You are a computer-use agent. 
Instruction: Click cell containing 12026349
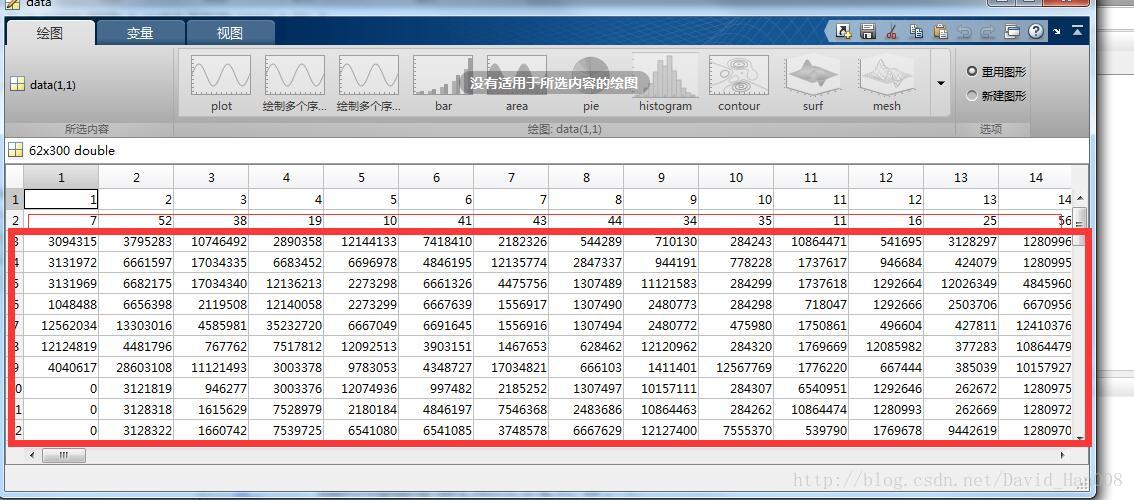[x=961, y=284]
